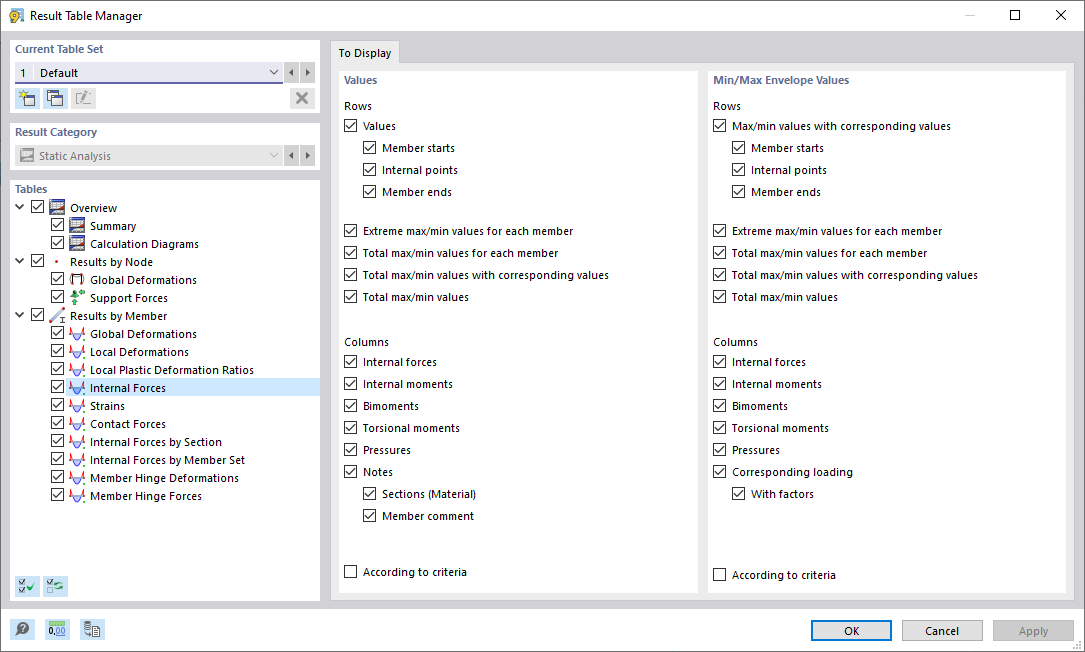This screenshot has width=1085, height=652.
Task: Open the rename table set tool
Action: pos(83,97)
